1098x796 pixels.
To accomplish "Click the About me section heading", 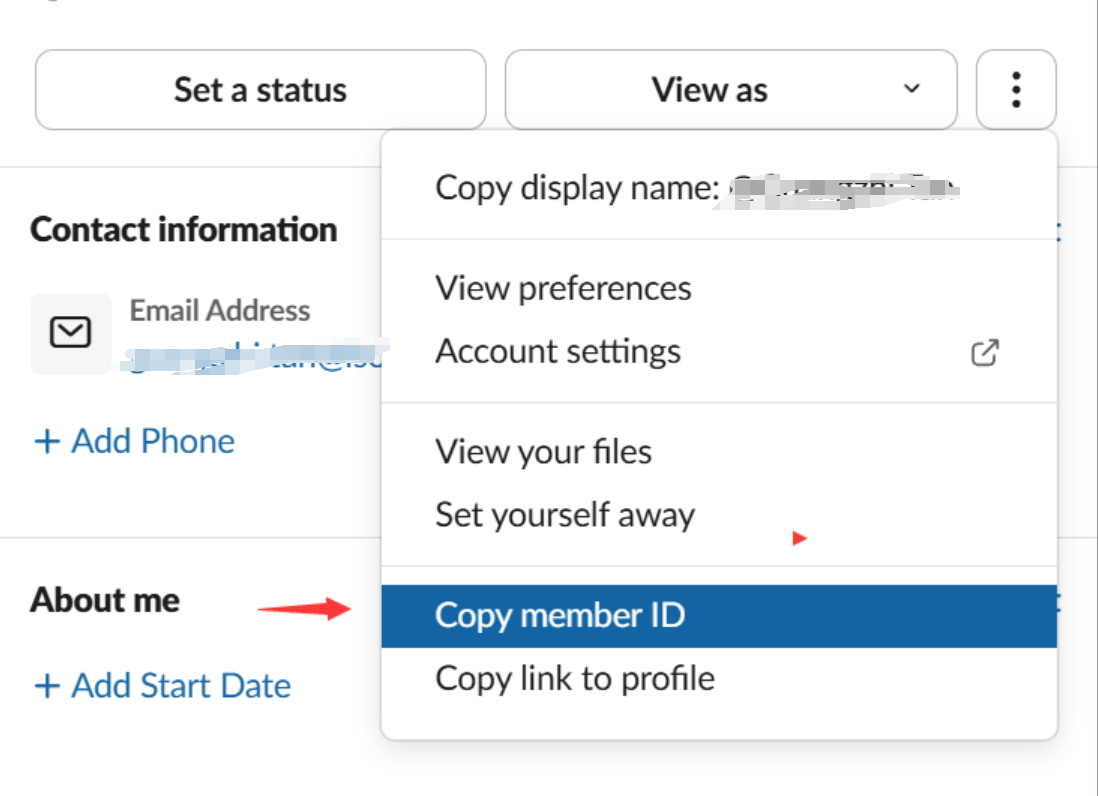I will coord(105,600).
